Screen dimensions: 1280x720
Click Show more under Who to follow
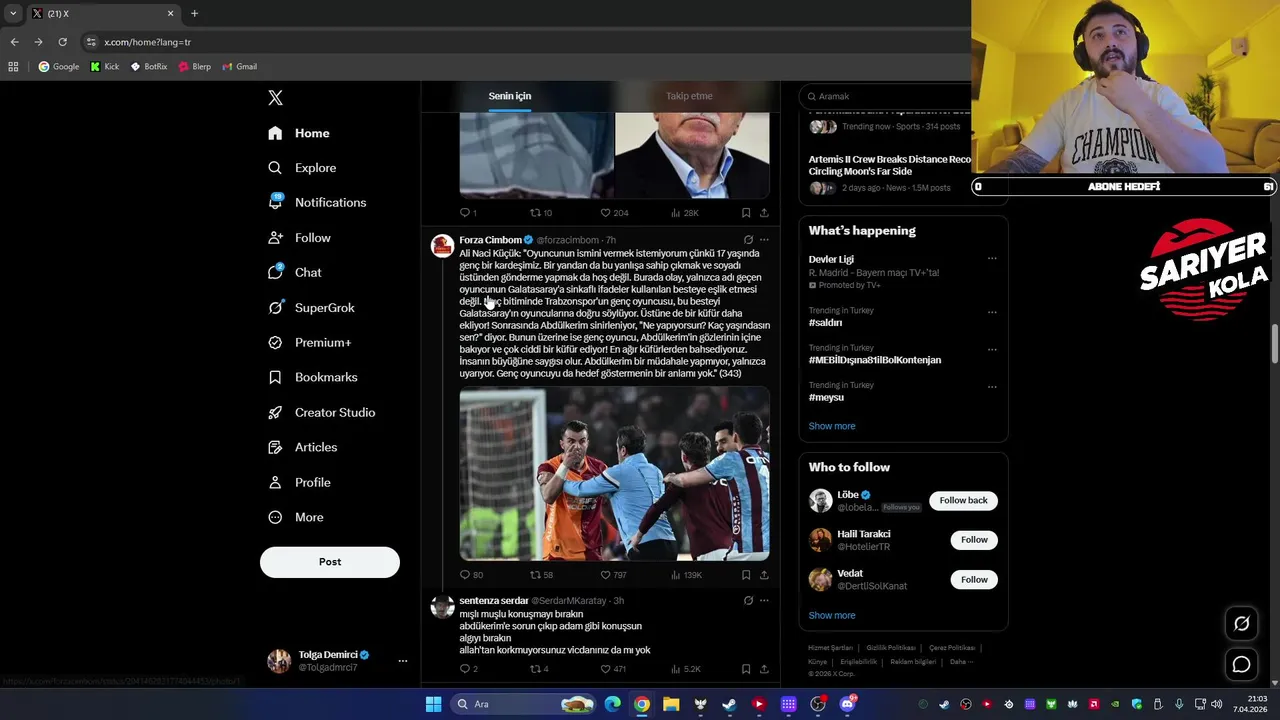point(832,615)
